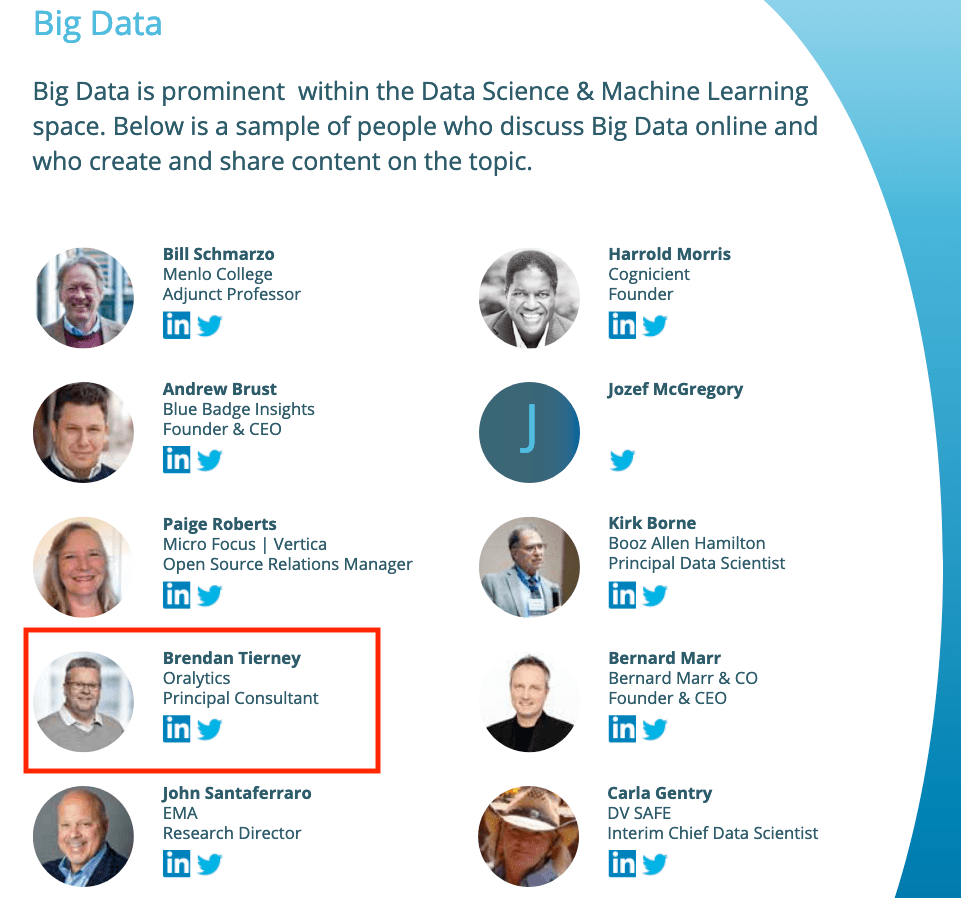Click the Brendan Tierney name link
This screenshot has width=961, height=898.
pyautogui.click(x=232, y=658)
